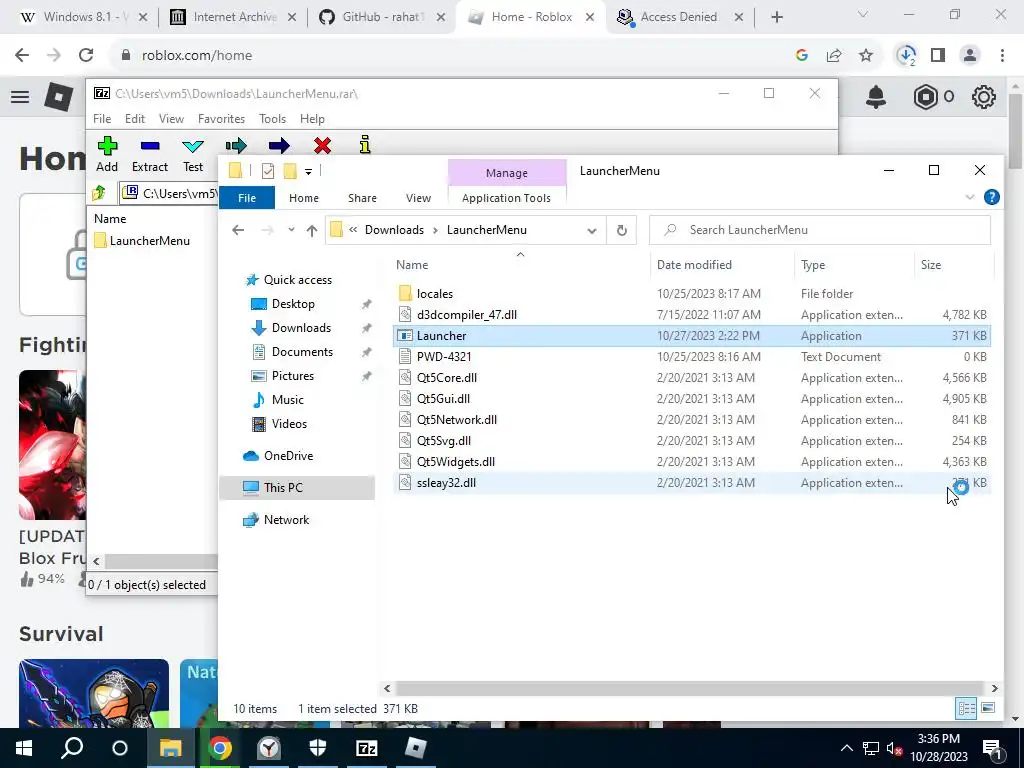
Task: Bookmark this page star icon
Action: pos(866,56)
